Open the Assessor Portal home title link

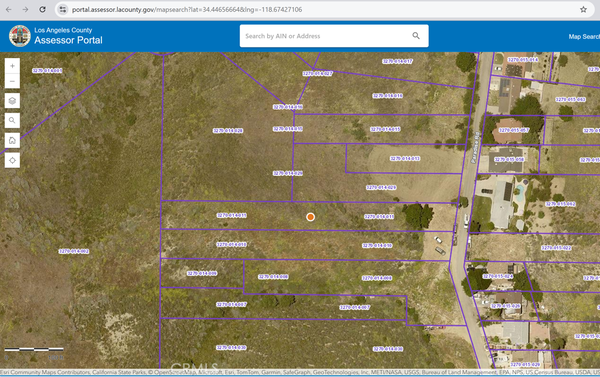[x=68, y=40]
